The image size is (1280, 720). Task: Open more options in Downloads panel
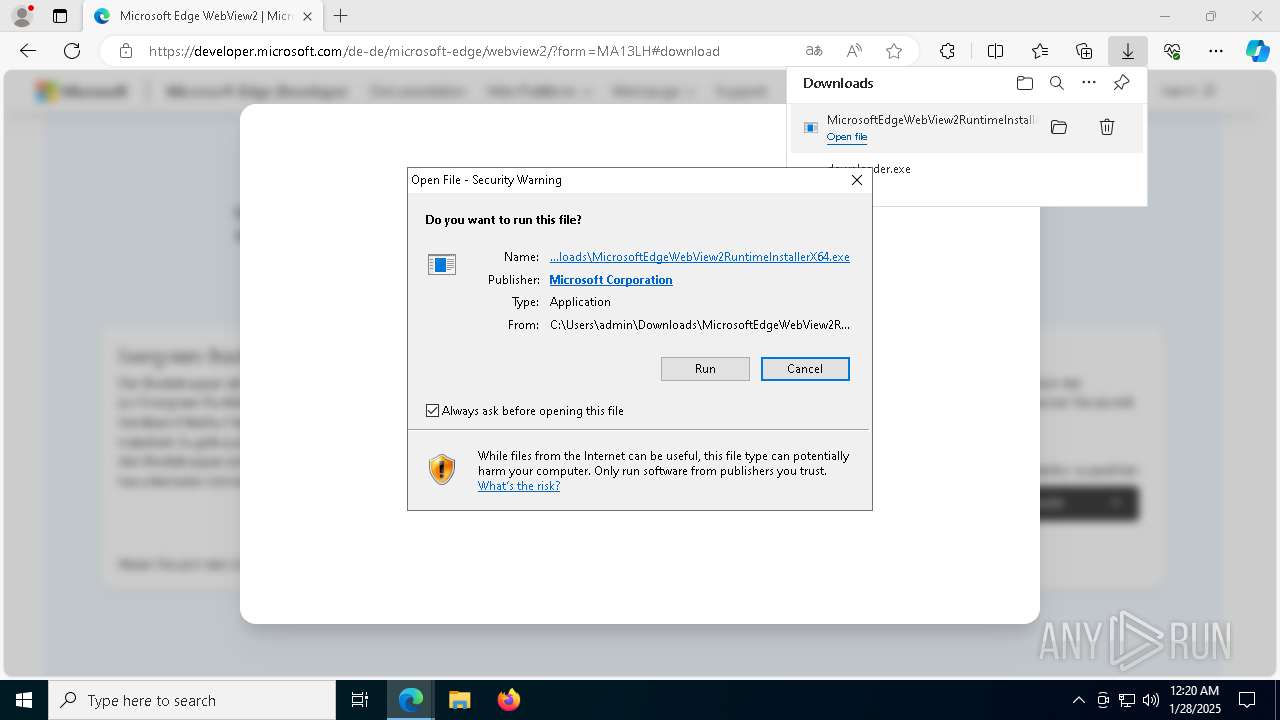[x=1089, y=83]
